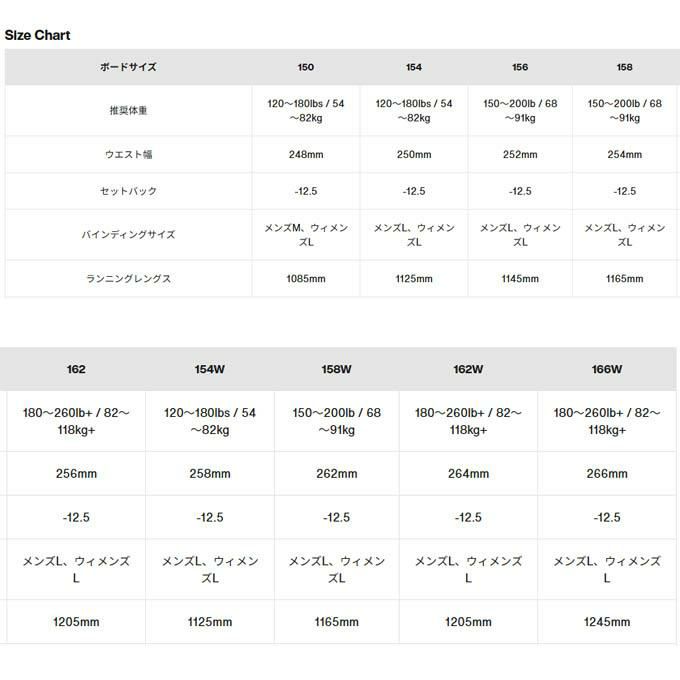Click the 1245mm running length cell
This screenshot has width=680, height=680.
point(607,622)
